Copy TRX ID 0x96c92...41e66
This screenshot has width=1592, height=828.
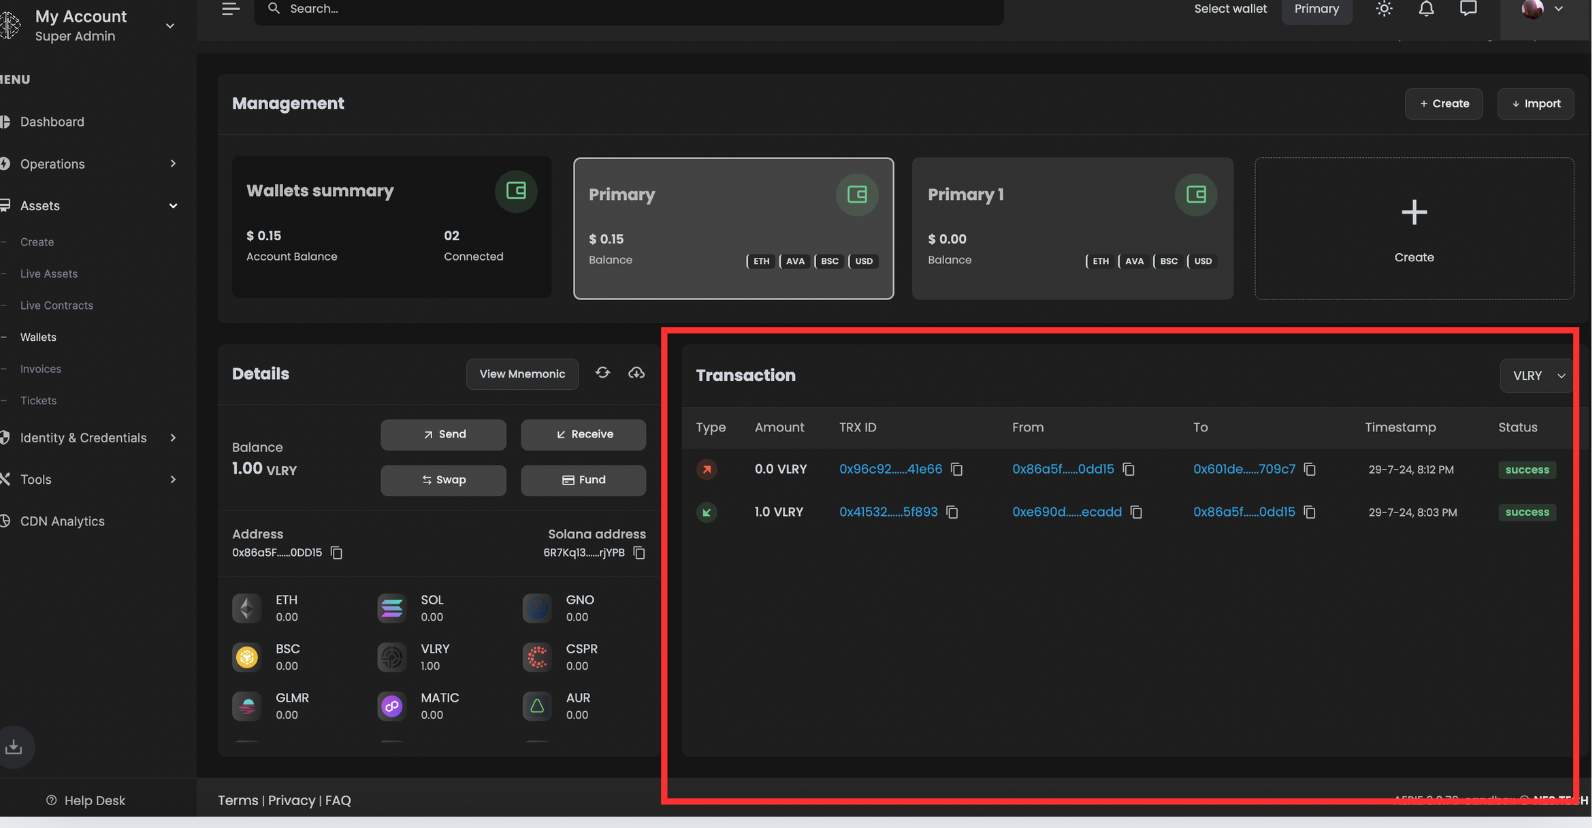[x=957, y=469]
